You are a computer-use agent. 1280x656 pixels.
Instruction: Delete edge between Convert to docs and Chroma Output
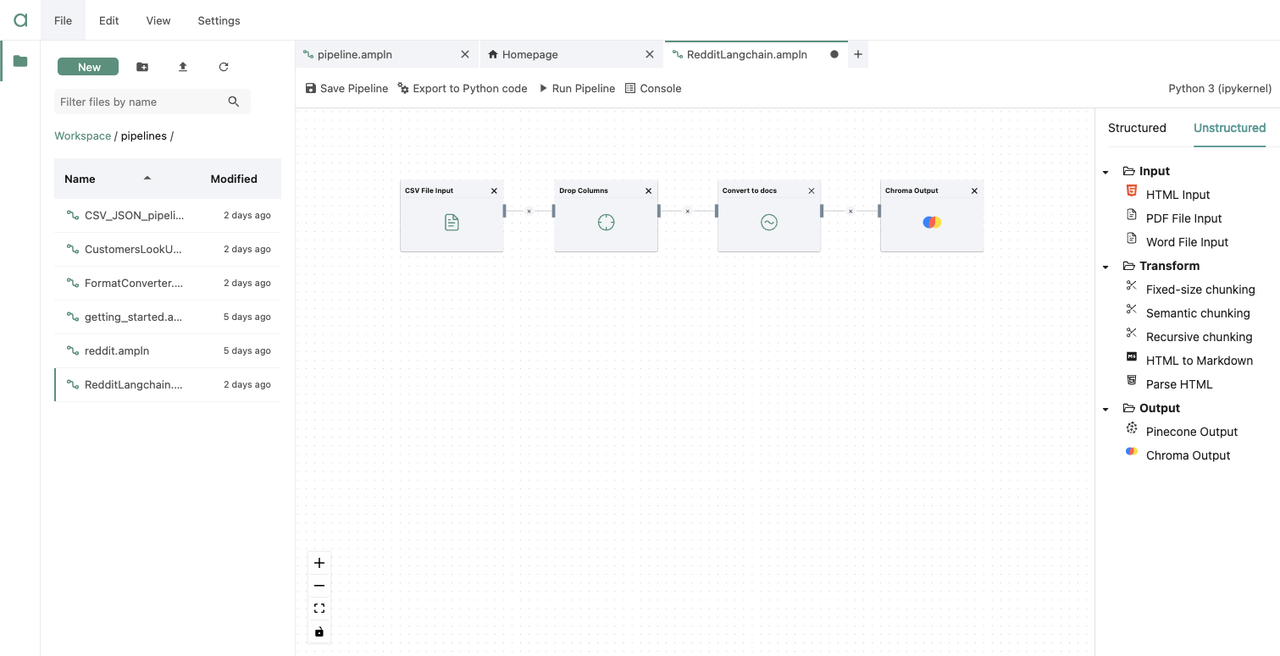[850, 211]
